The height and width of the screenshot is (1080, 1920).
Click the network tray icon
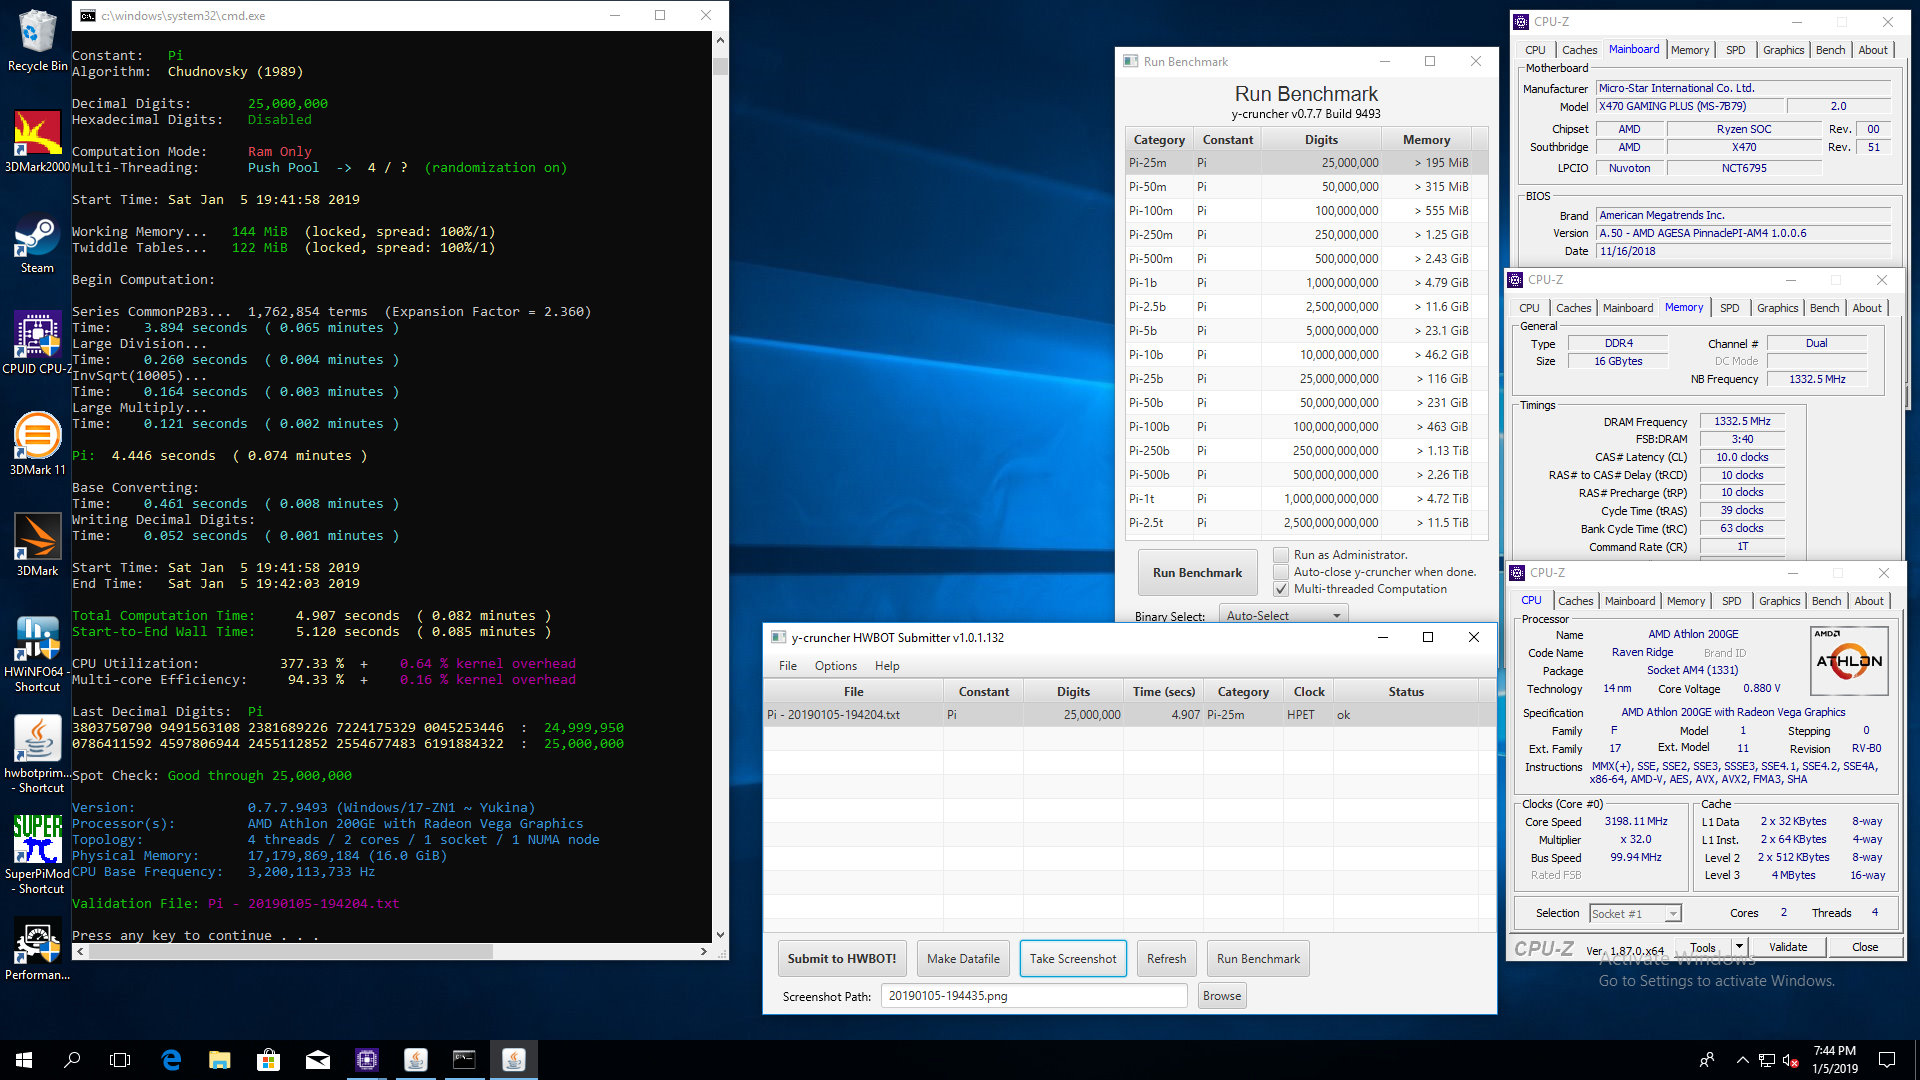coord(1767,1060)
